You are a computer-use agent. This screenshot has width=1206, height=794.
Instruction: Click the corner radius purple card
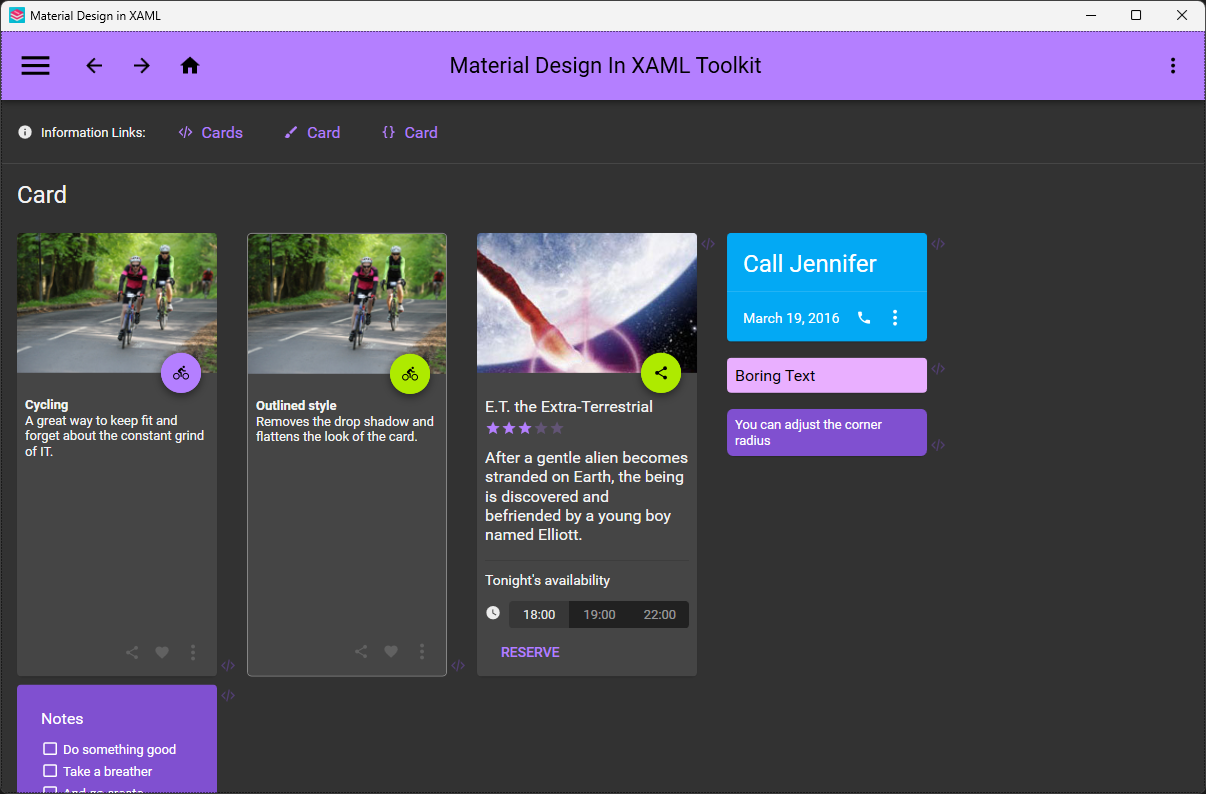click(827, 432)
